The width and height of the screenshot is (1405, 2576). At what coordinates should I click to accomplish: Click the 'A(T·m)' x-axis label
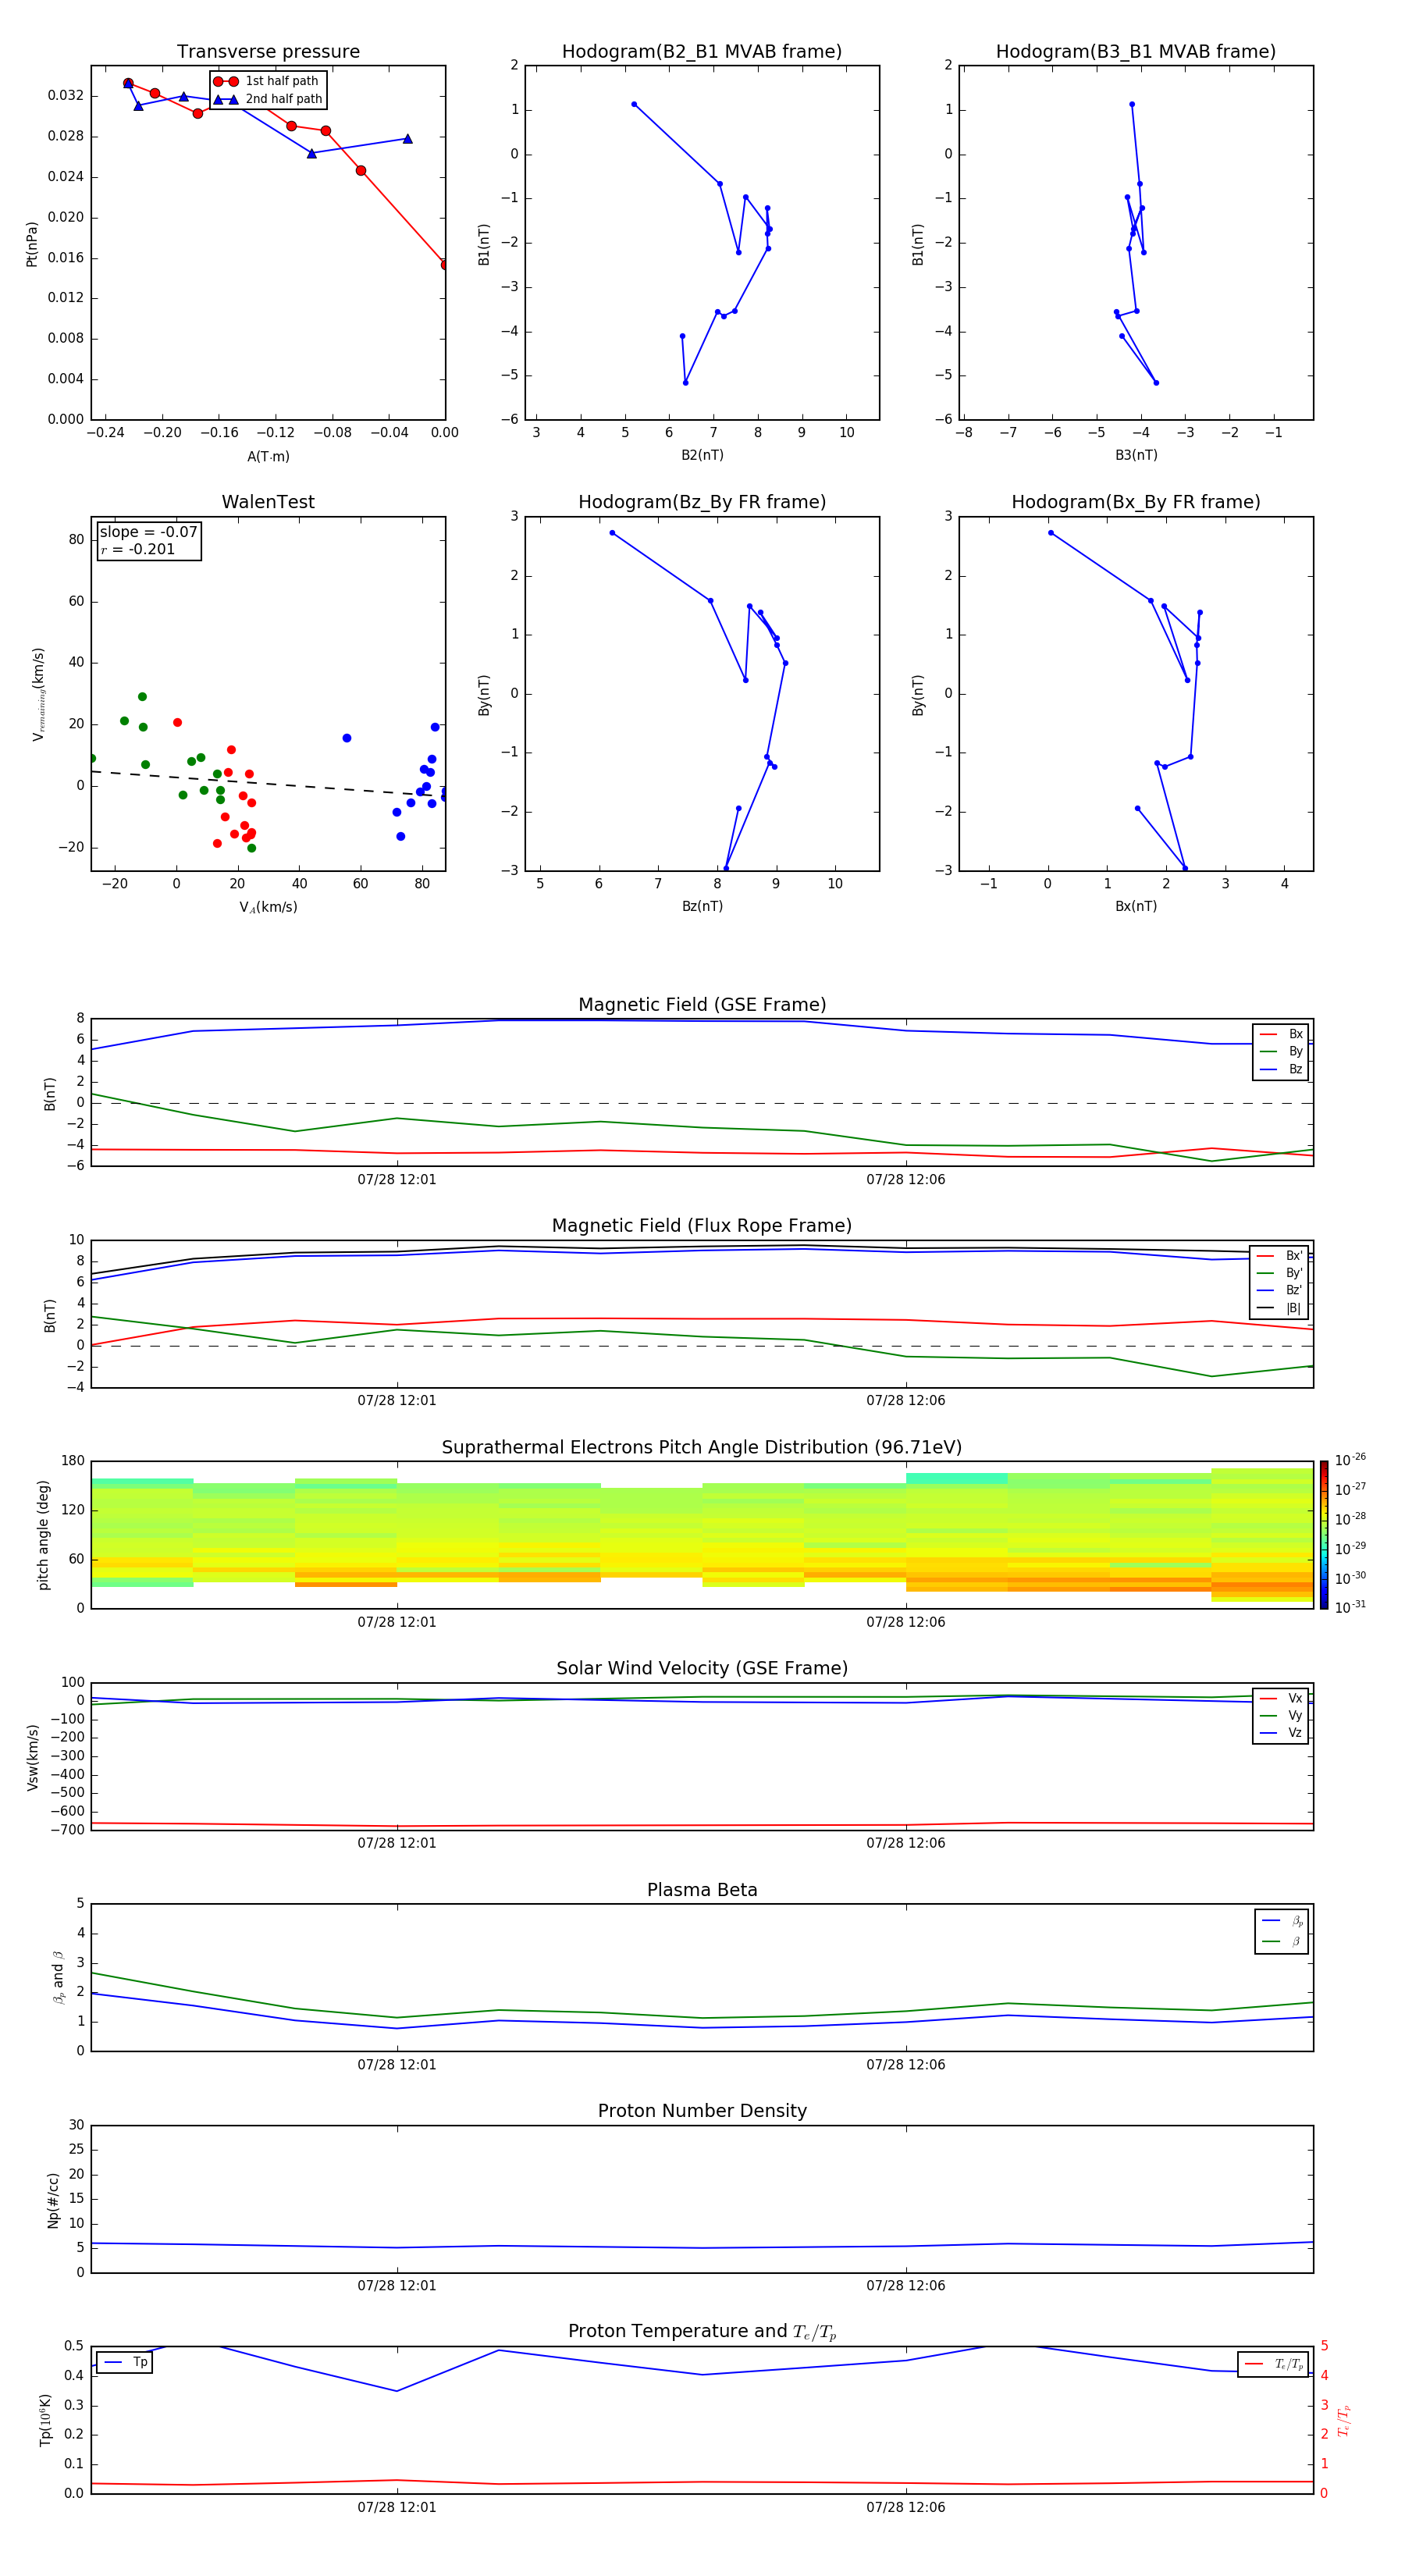268,457
